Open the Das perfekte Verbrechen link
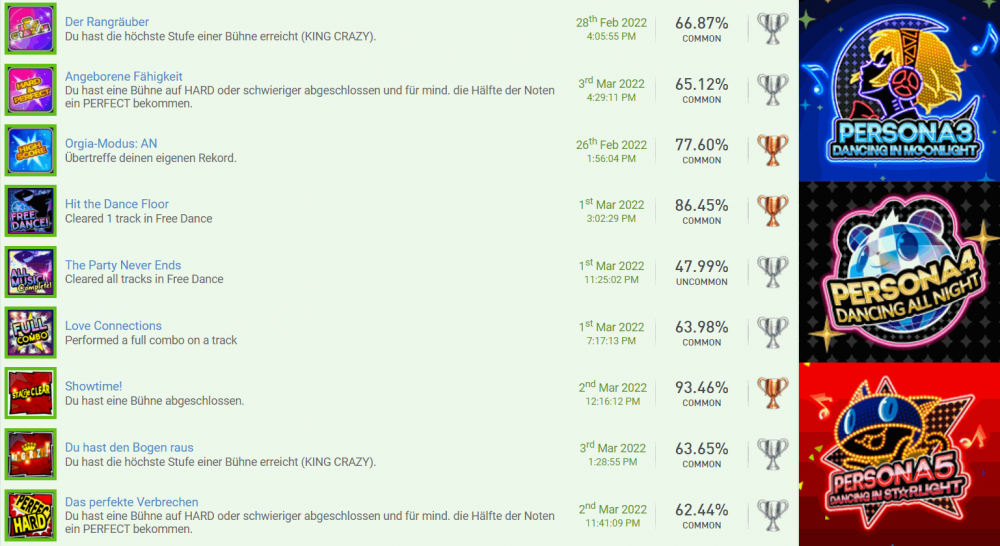Viewport: 1000px width, 546px height. [131, 502]
